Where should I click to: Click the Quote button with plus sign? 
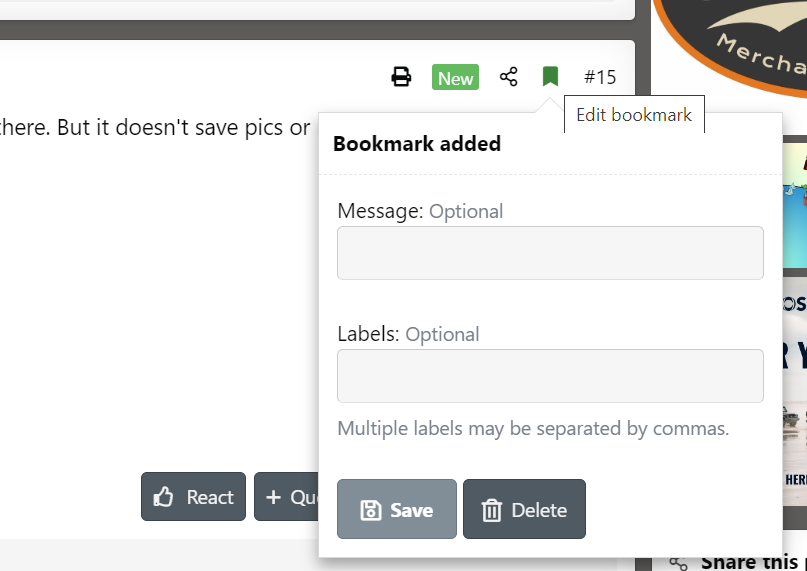pos(286,497)
